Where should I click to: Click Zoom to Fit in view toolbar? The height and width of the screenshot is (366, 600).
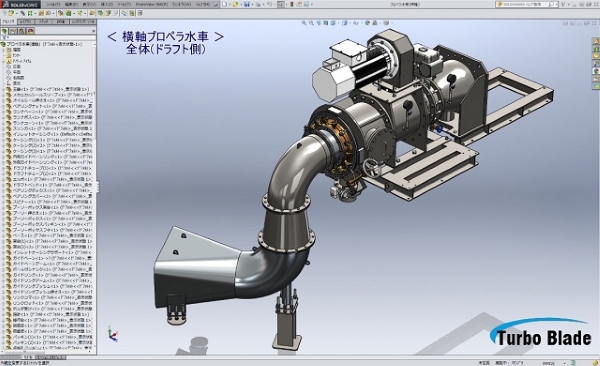(x=304, y=23)
